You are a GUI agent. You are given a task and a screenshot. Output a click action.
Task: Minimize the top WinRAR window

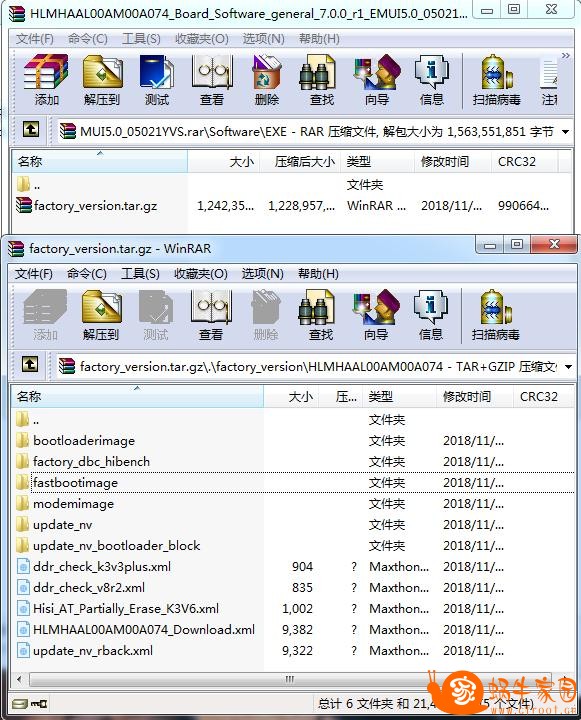pos(487,10)
